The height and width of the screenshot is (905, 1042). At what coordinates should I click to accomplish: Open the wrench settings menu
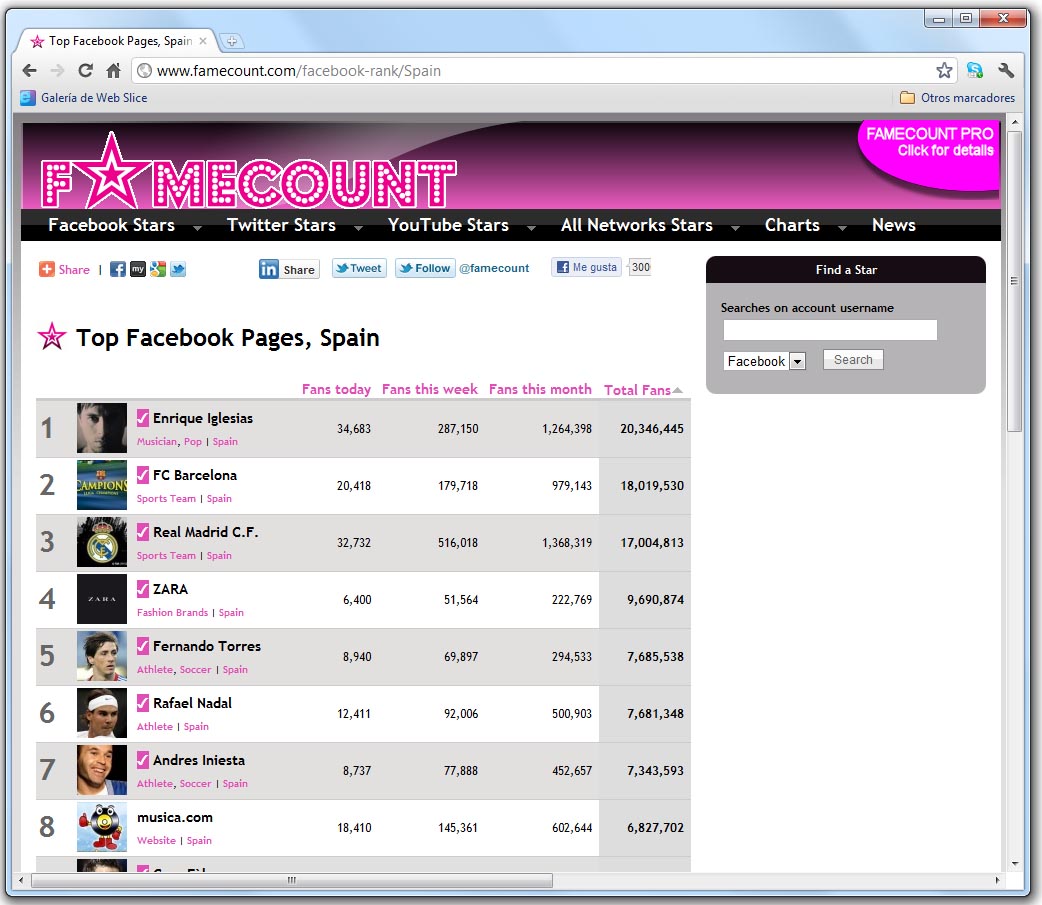point(1006,70)
